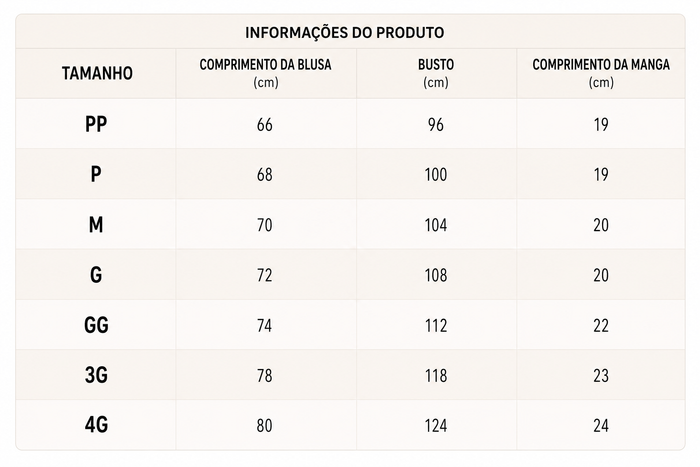The width and height of the screenshot is (700, 467).
Task: Click the 3G size label
Action: click(96, 375)
